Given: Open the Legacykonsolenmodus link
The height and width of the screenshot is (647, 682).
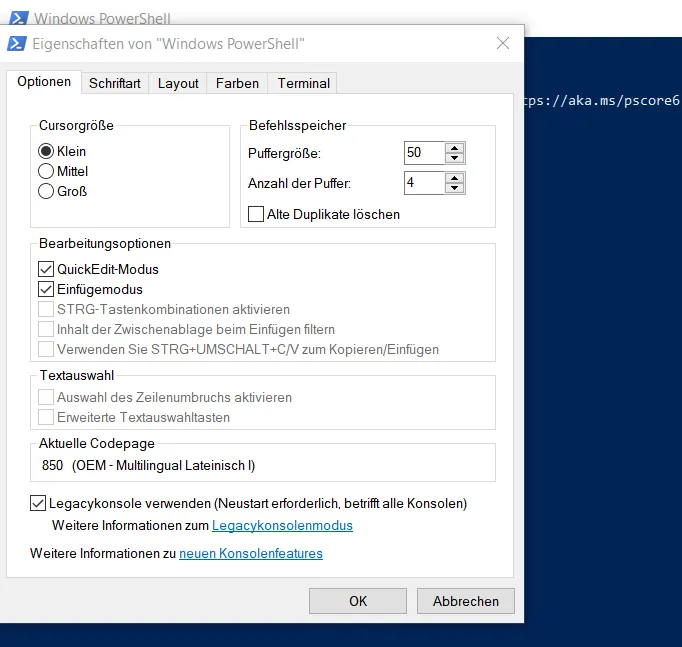Looking at the screenshot, I should pos(282,525).
